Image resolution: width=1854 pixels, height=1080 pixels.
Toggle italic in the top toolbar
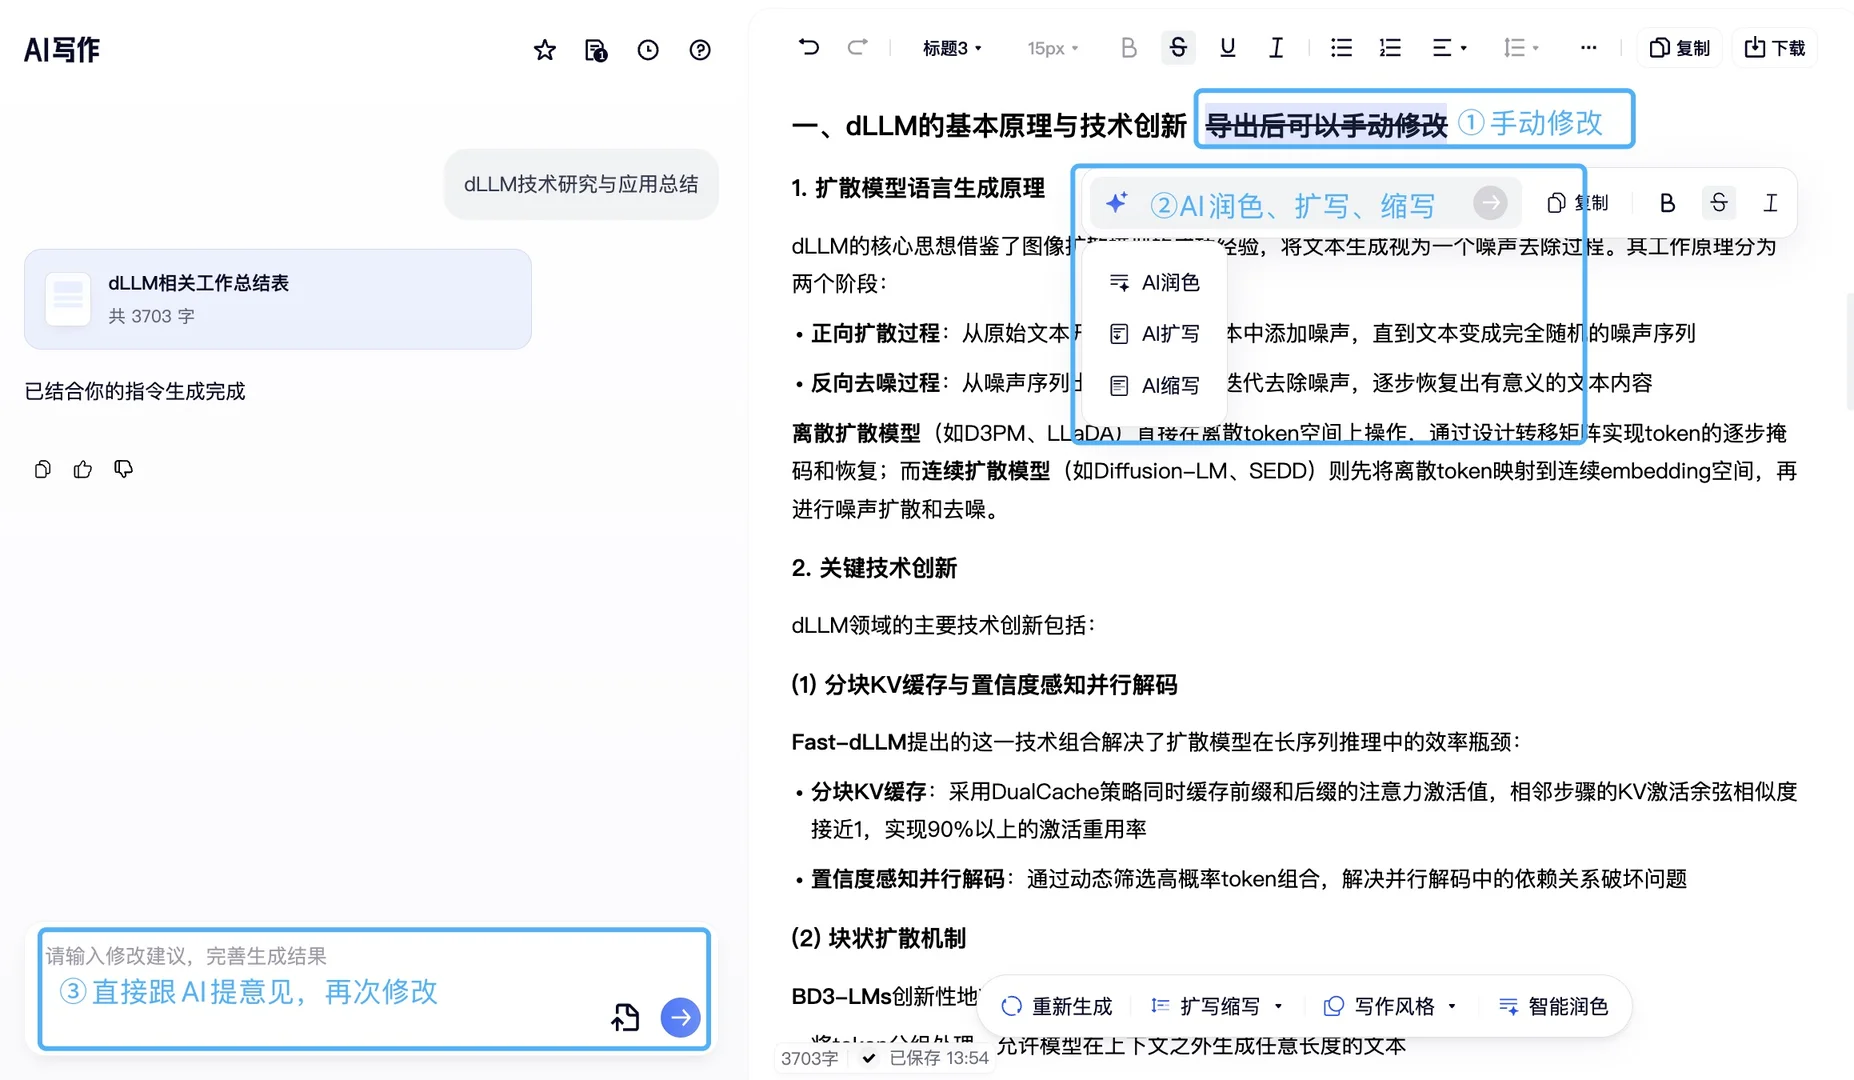[1276, 47]
